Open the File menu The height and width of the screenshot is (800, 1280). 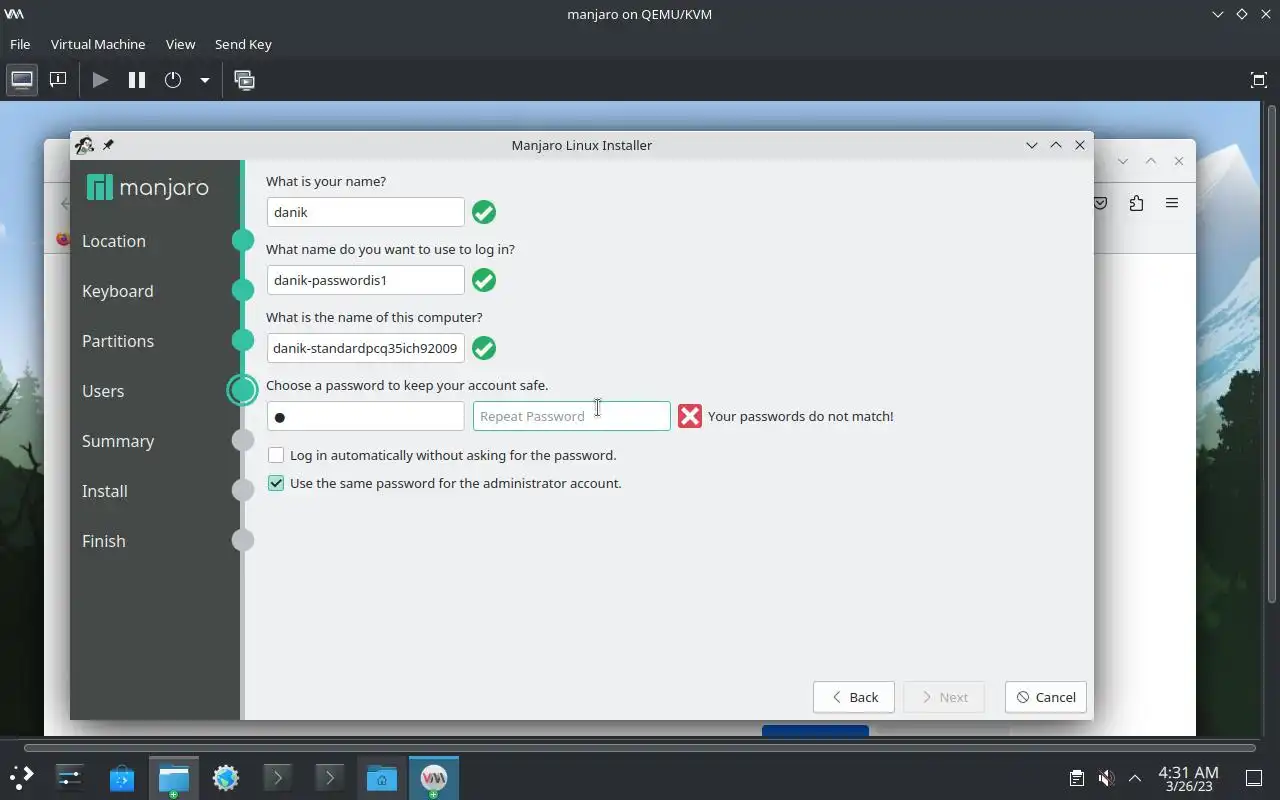[x=20, y=44]
